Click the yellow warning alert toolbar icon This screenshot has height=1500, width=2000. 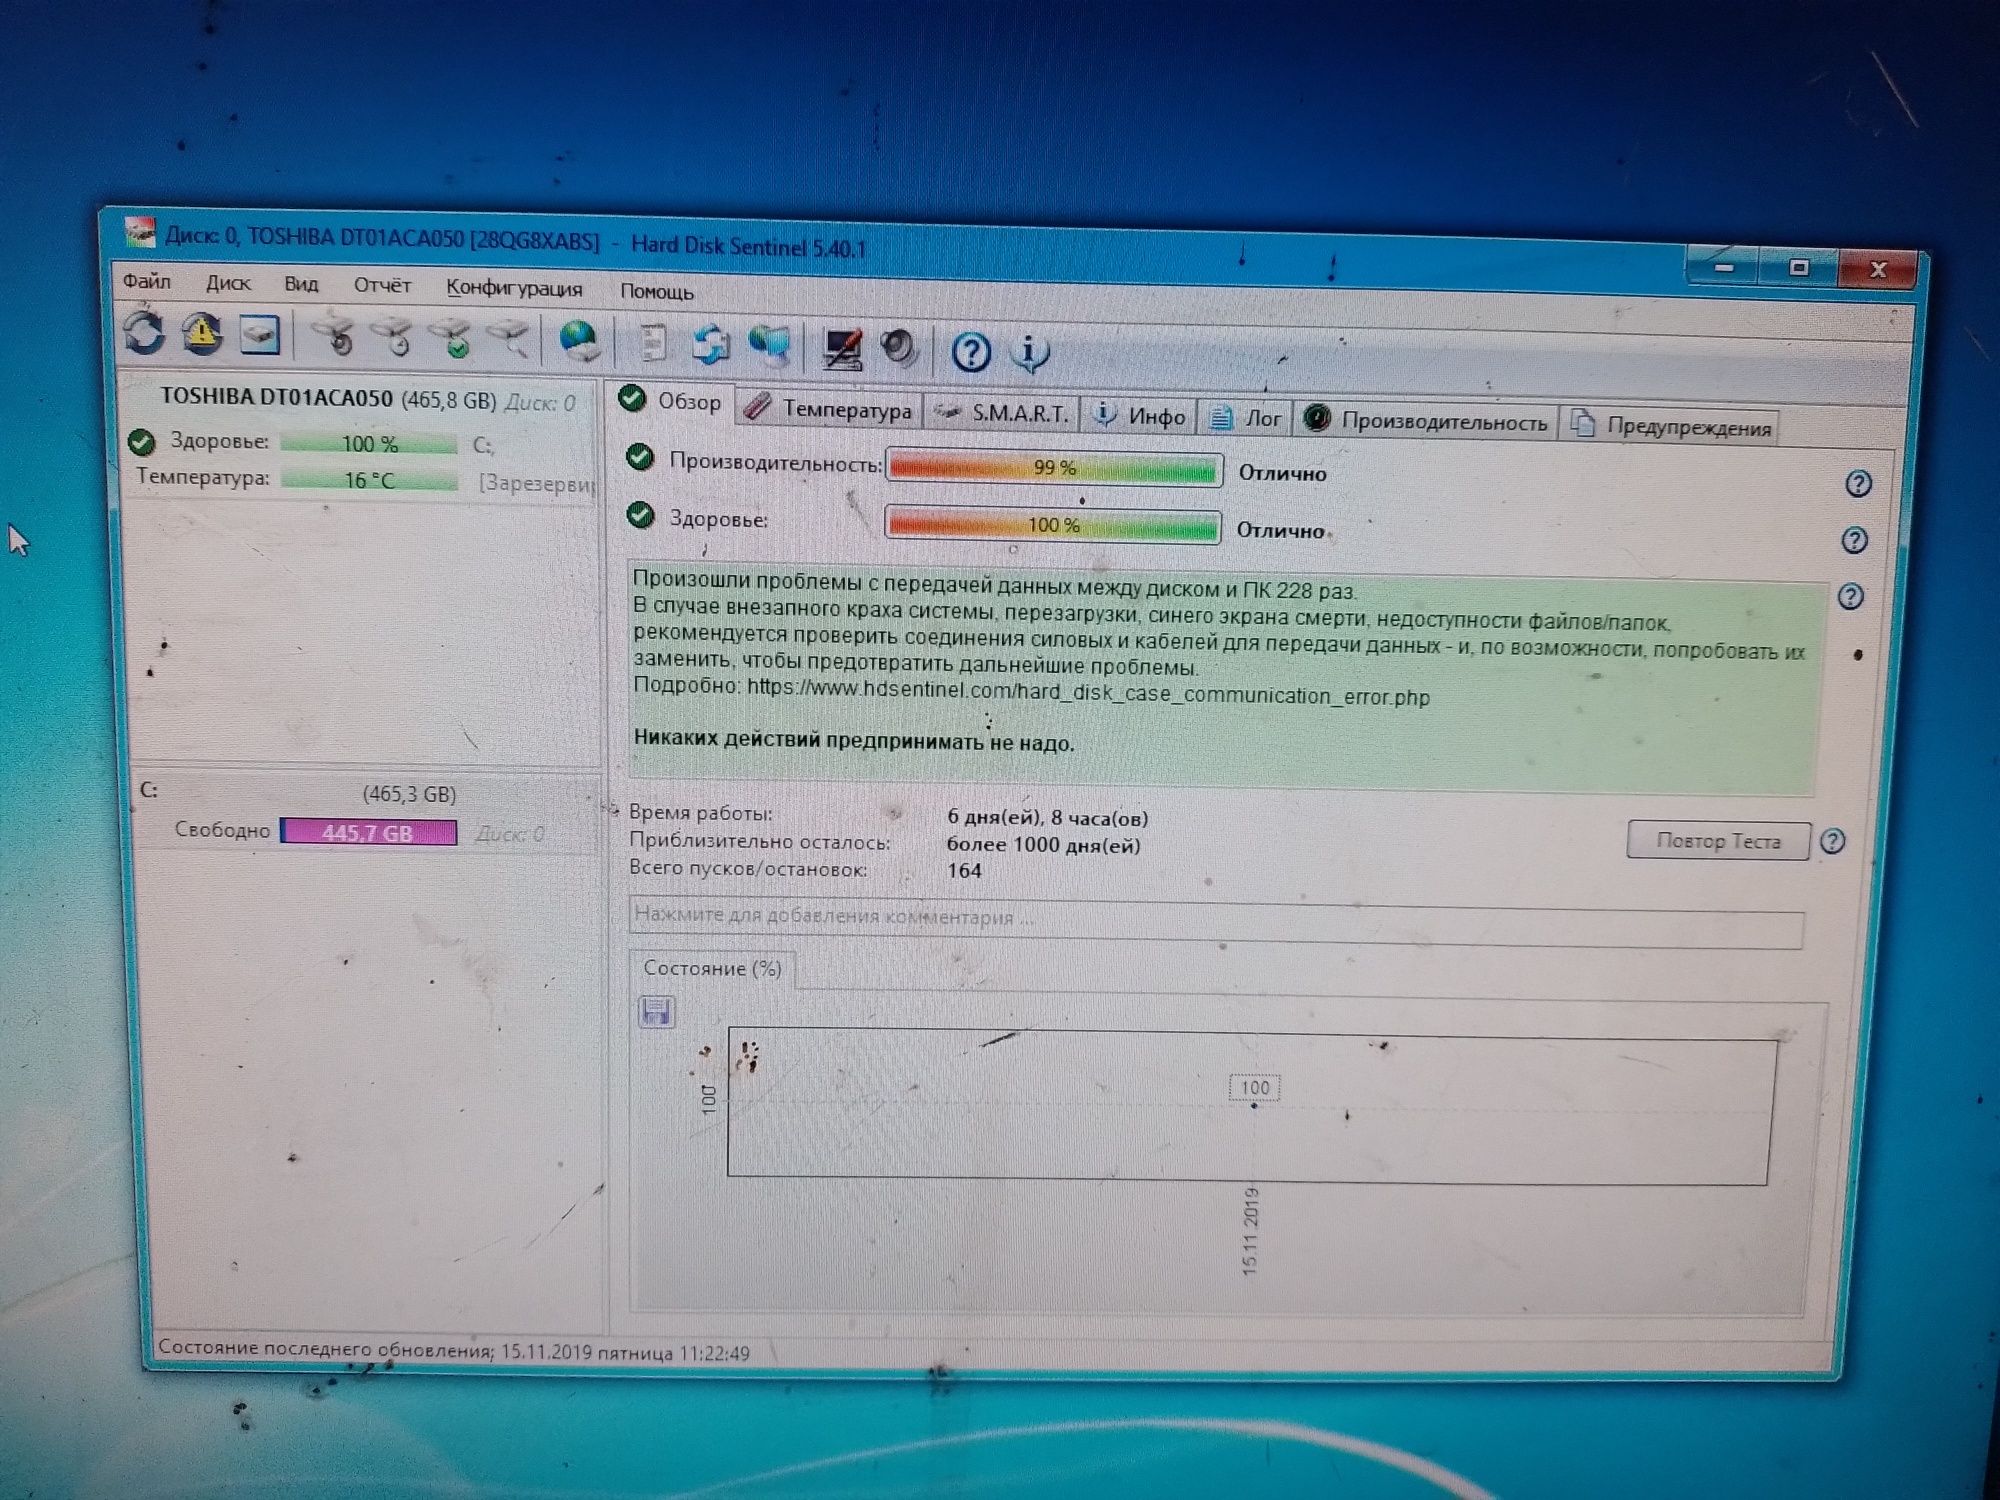click(x=202, y=333)
